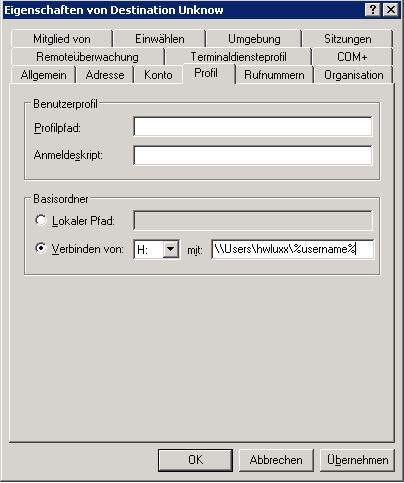Click the disabled Lokaler Pfad text field
The width and height of the screenshot is (404, 483).
pyautogui.click(x=252, y=220)
